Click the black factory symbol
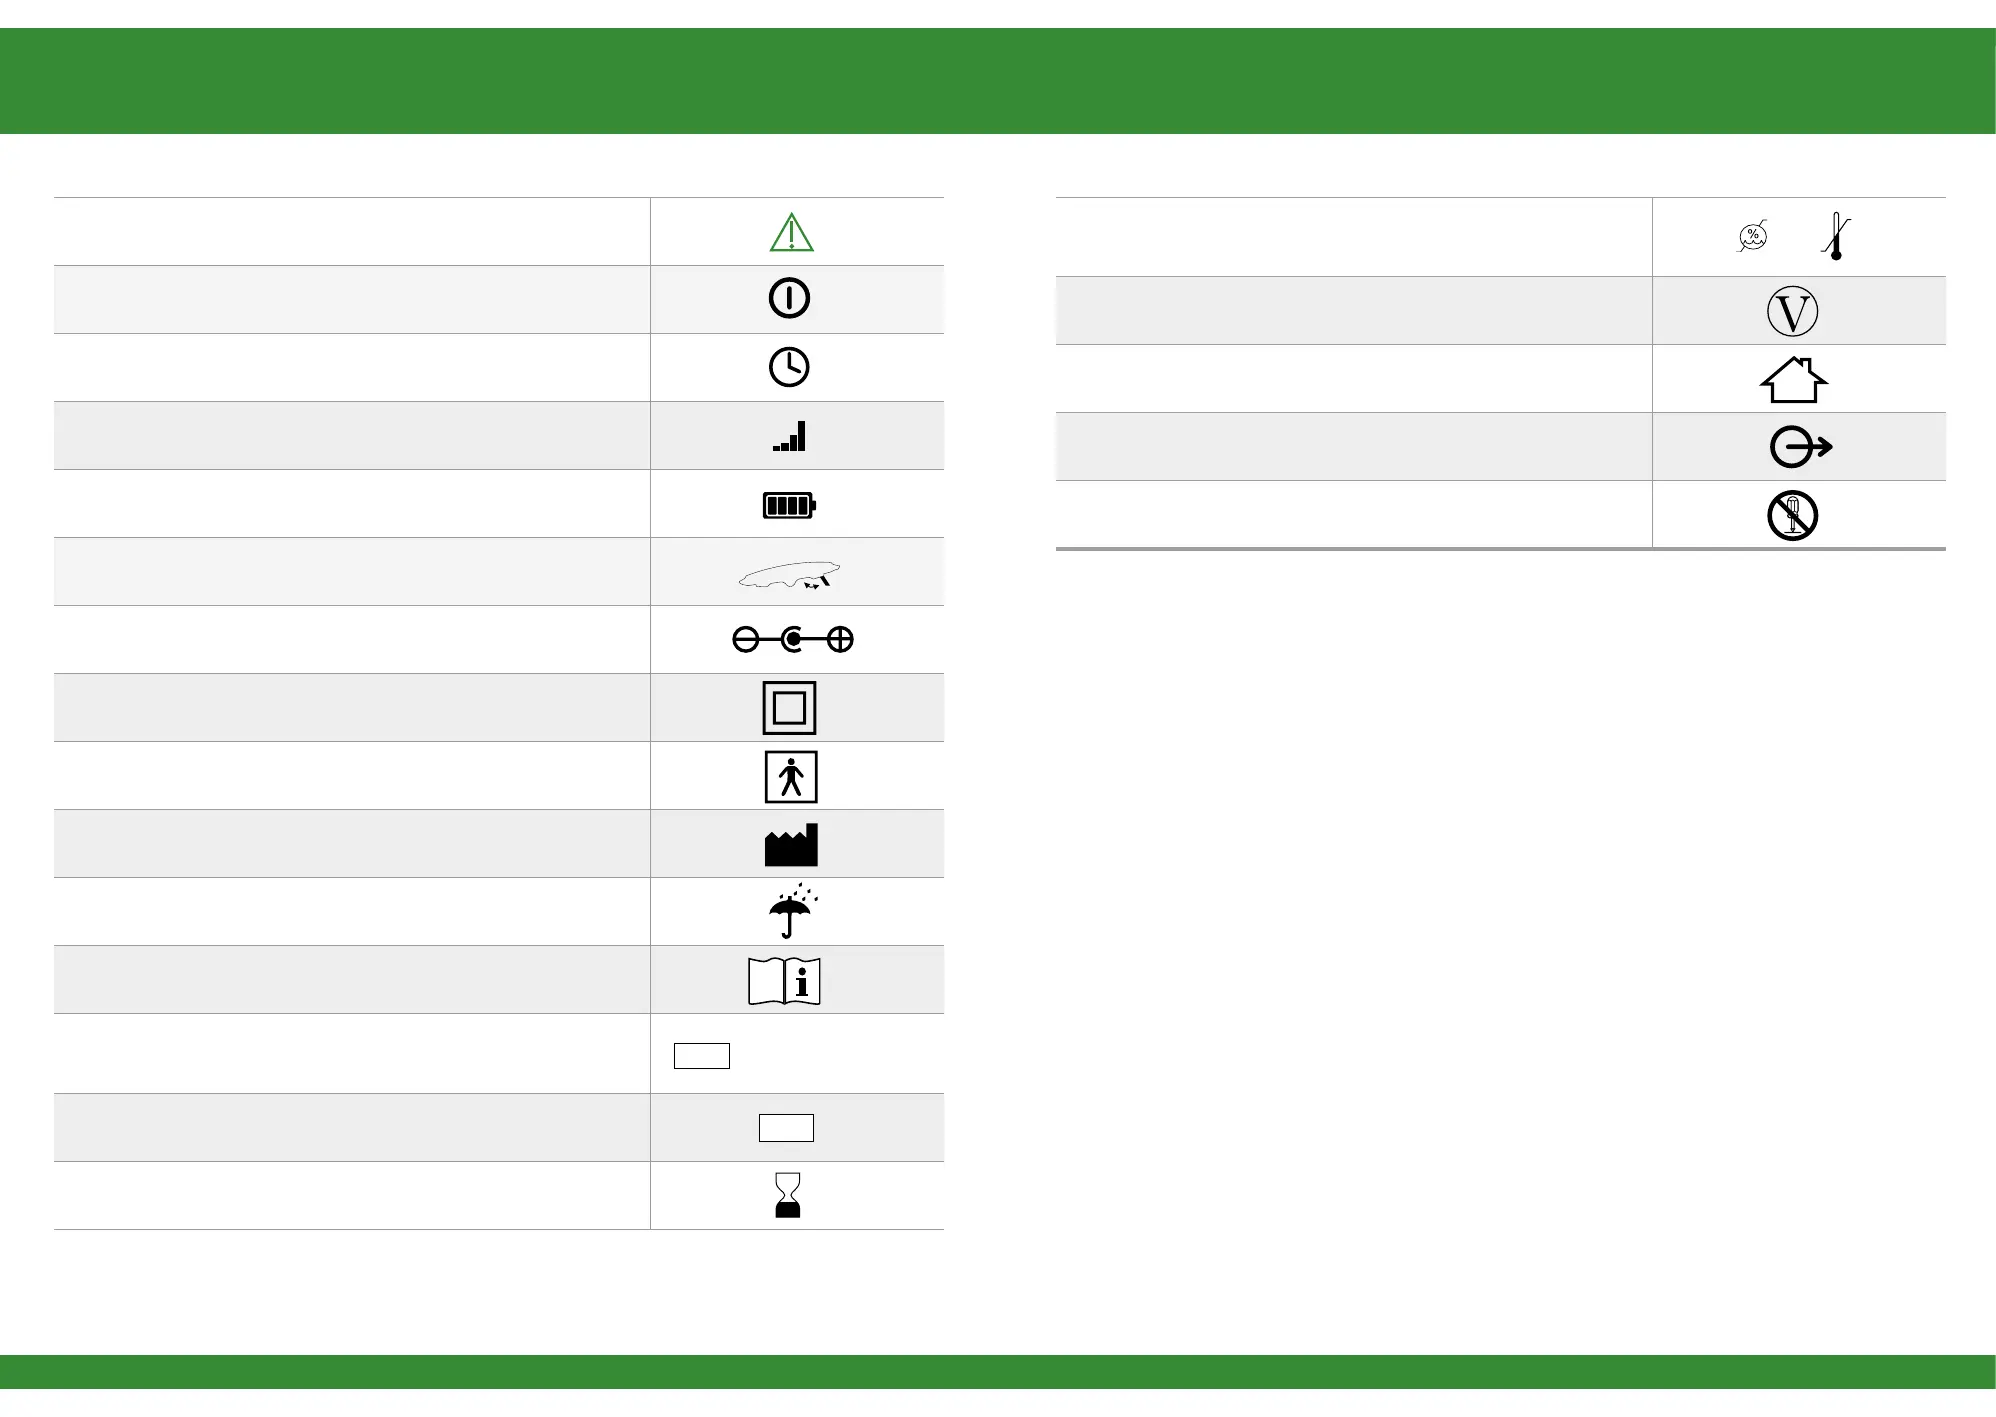The image size is (1996, 1417). [791, 845]
